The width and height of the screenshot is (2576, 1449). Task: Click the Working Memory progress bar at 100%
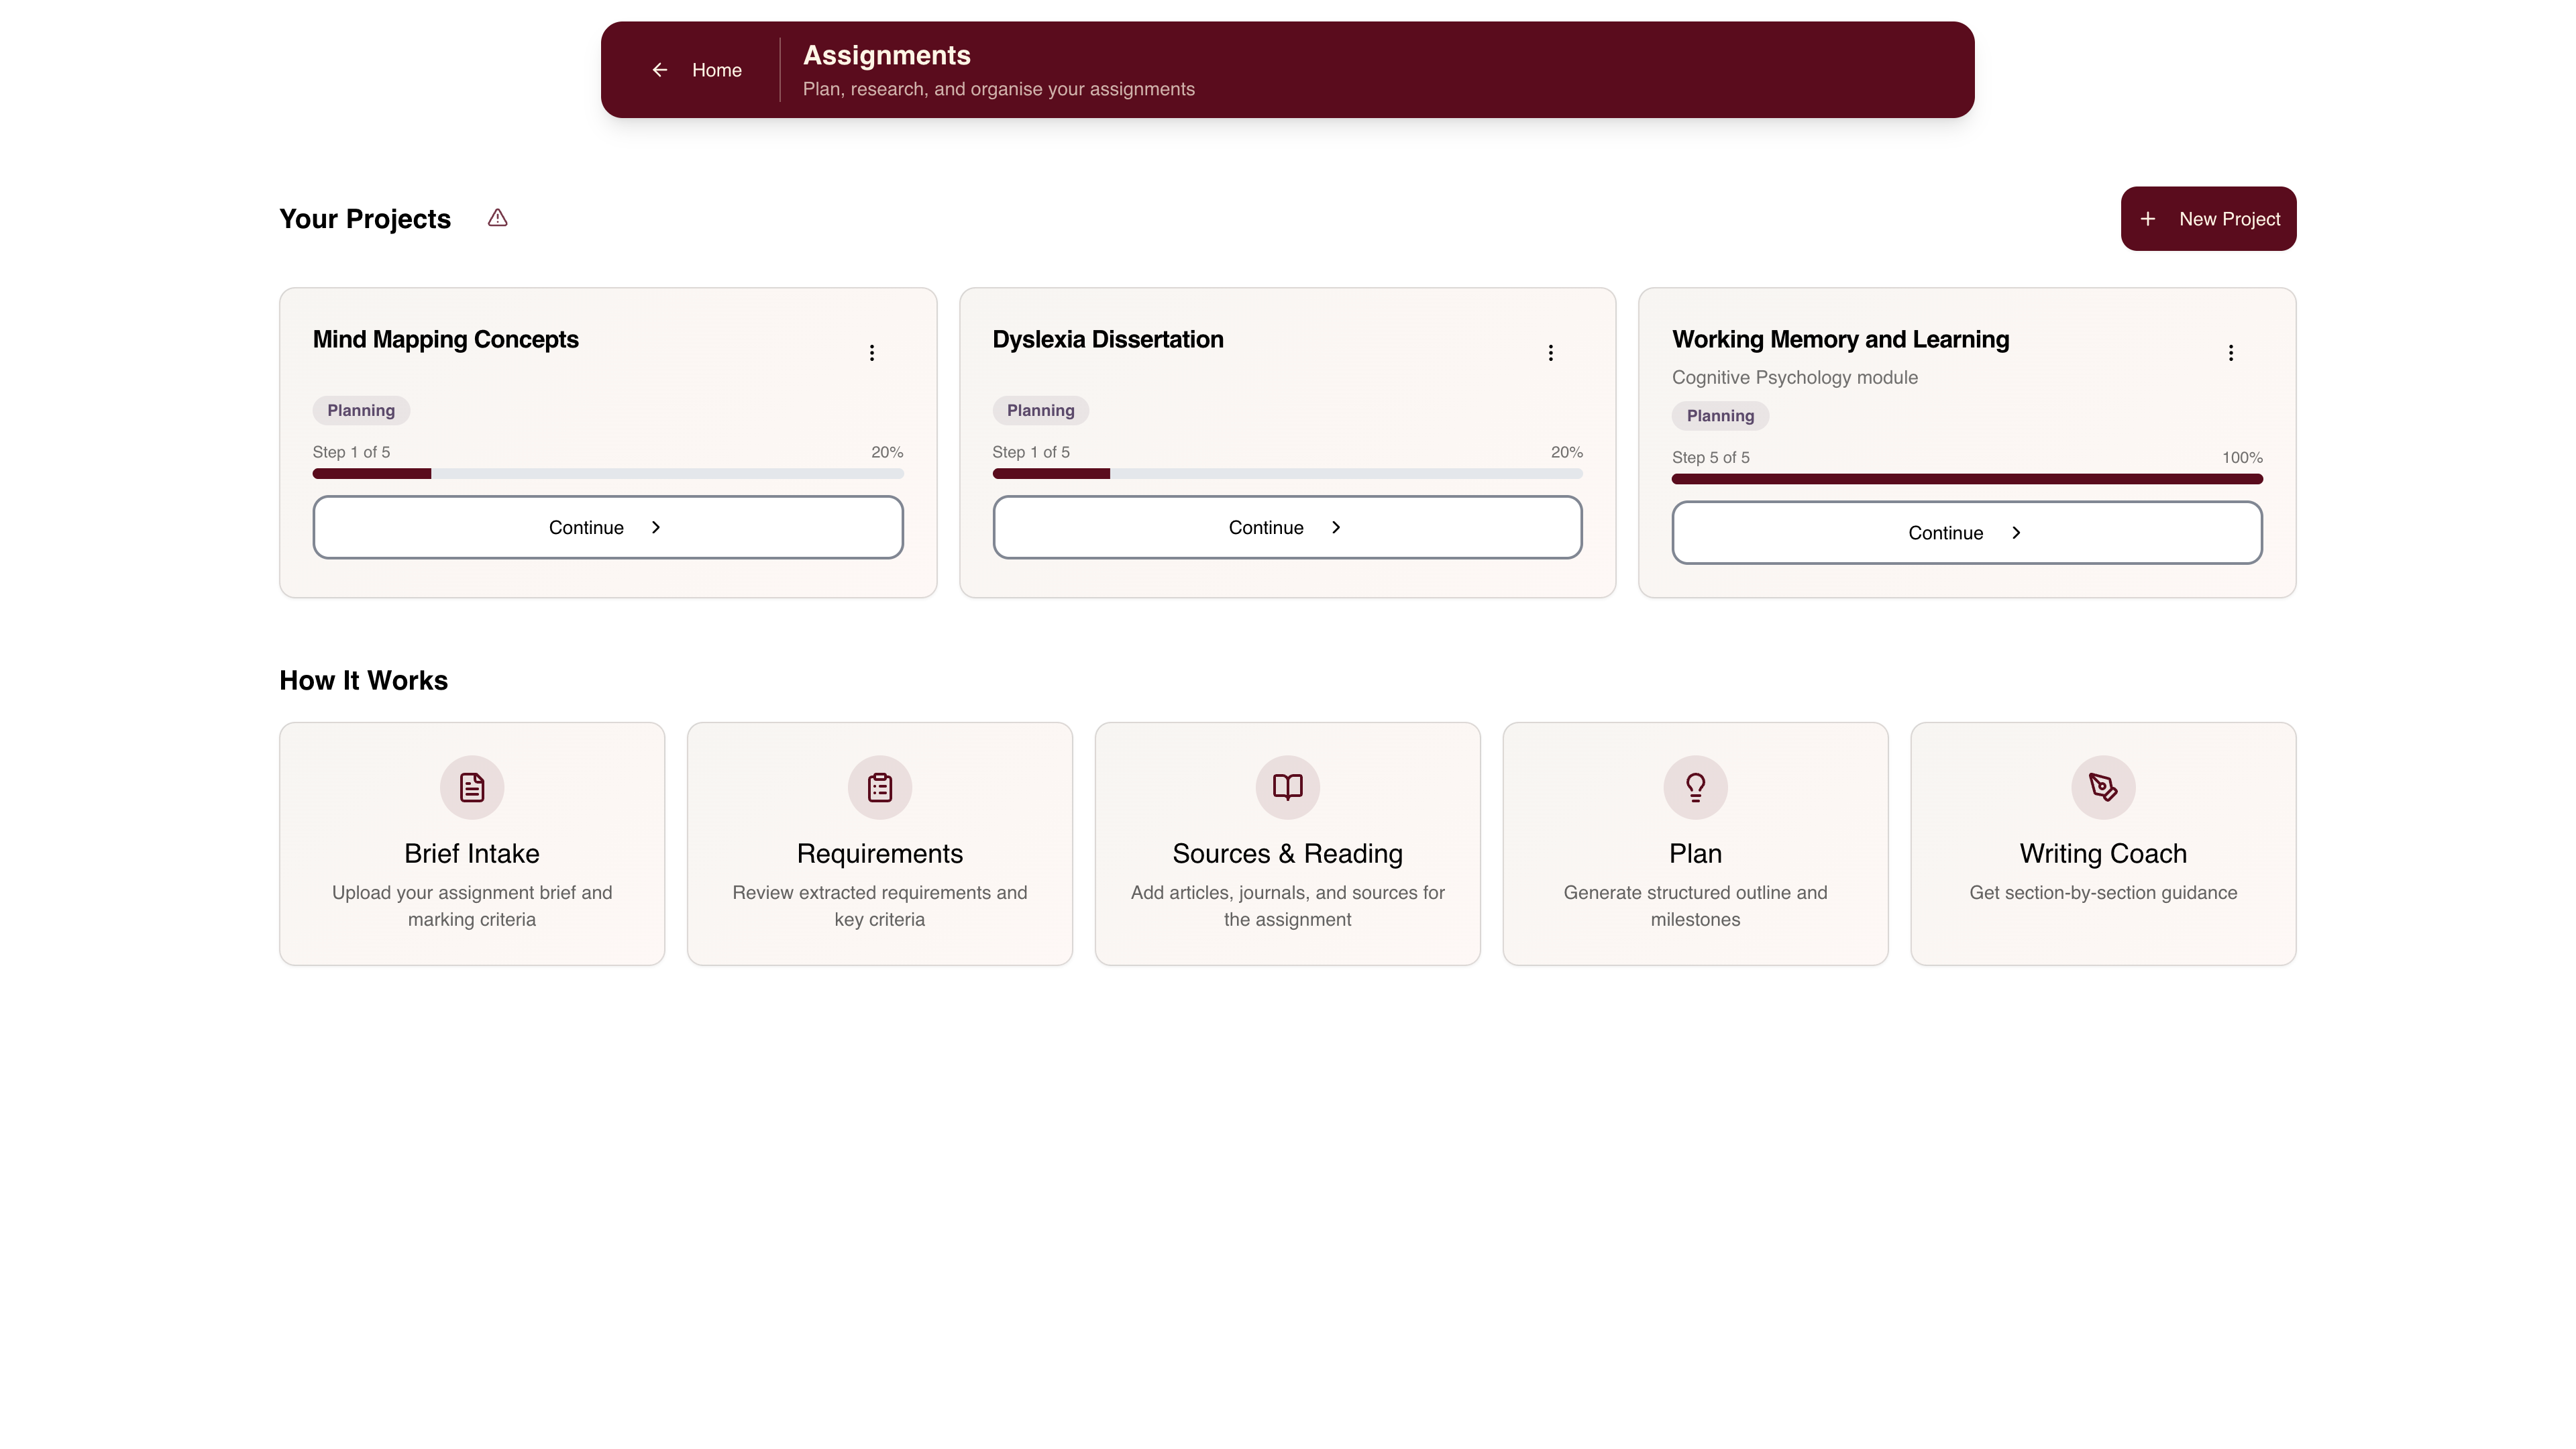(x=1967, y=479)
